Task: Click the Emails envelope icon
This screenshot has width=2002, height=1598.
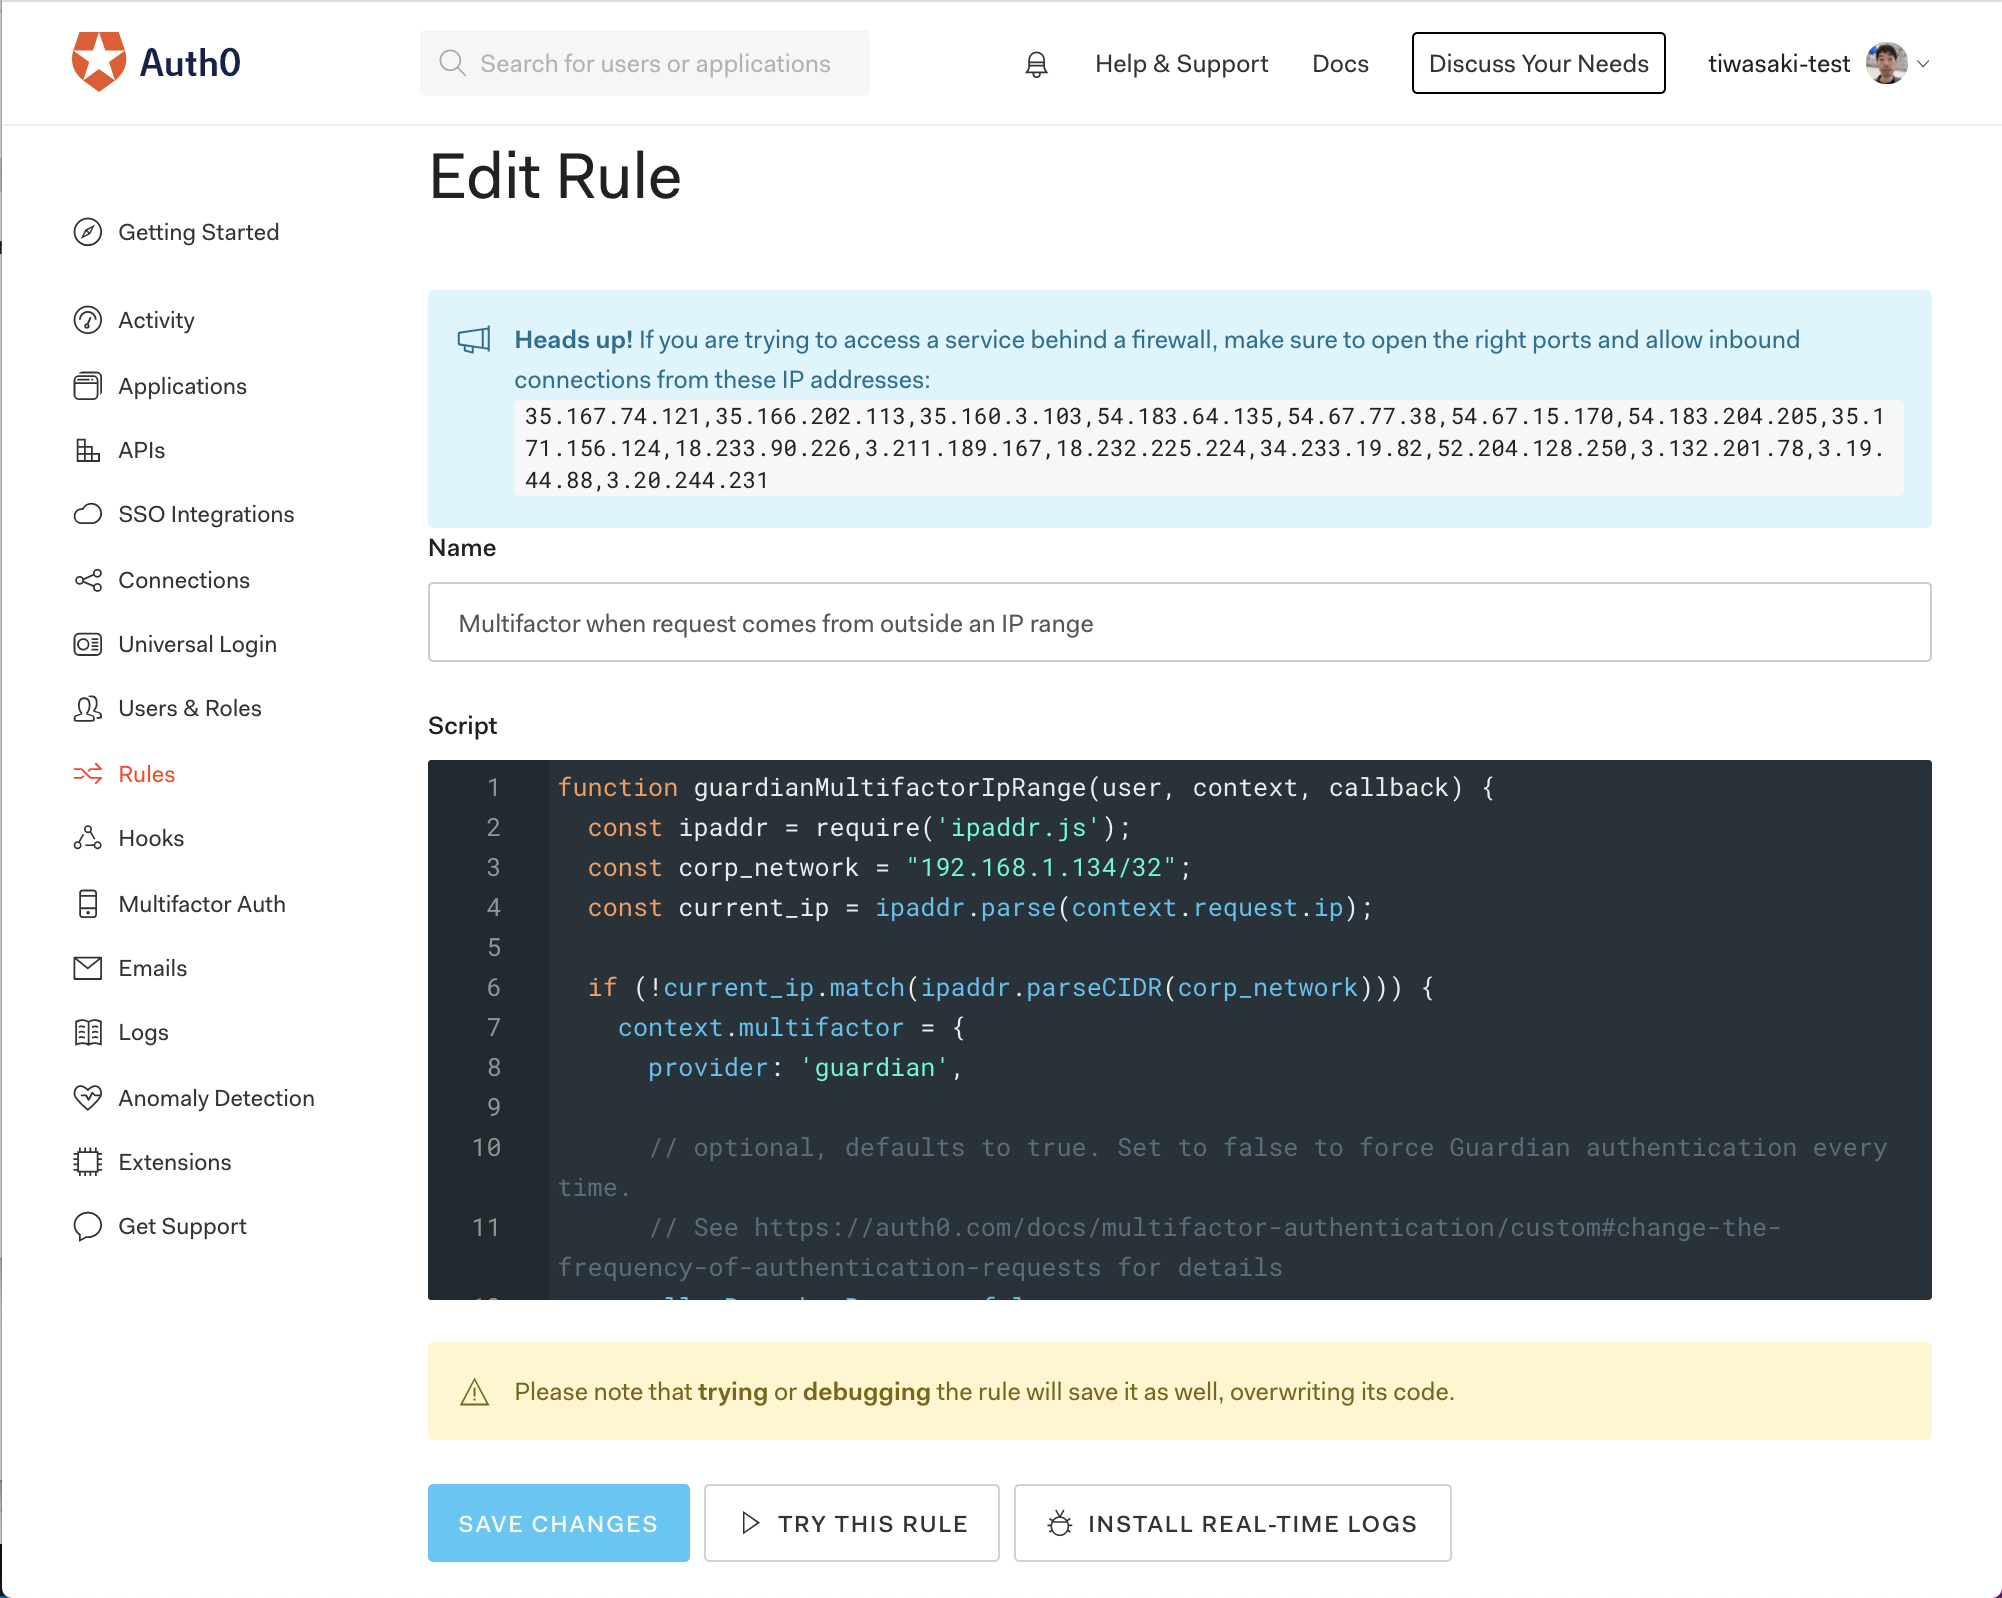Action: (88, 968)
